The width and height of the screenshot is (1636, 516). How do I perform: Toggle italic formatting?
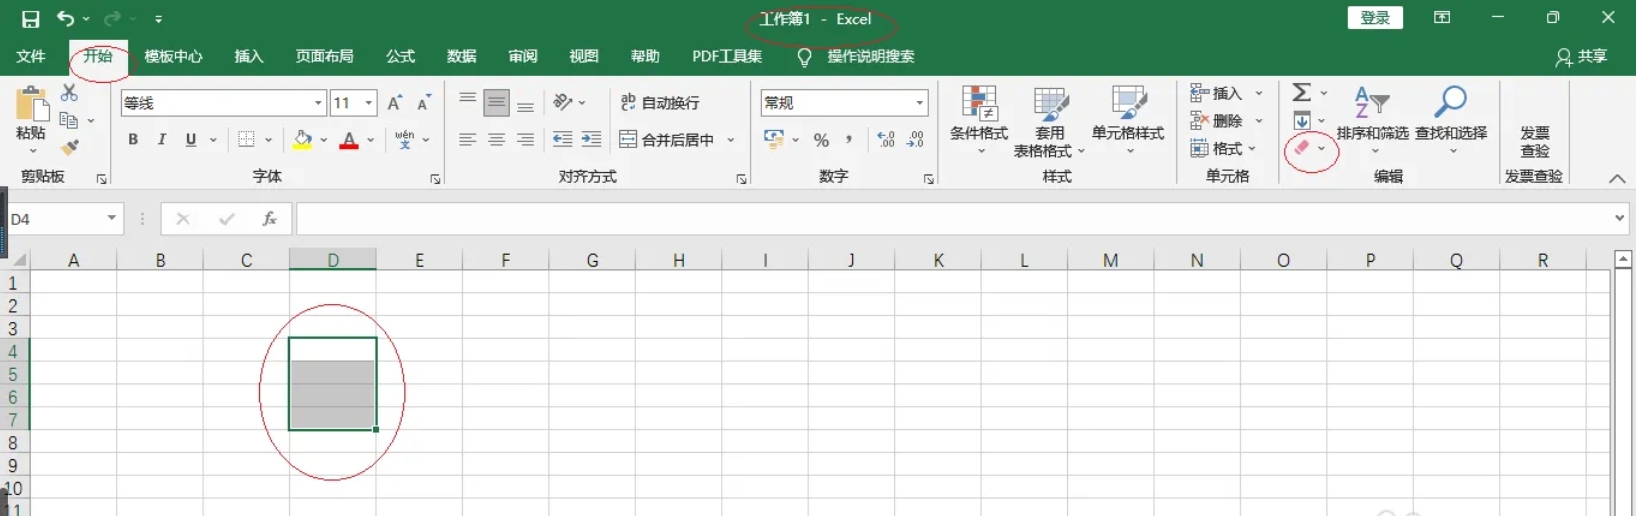(162, 140)
